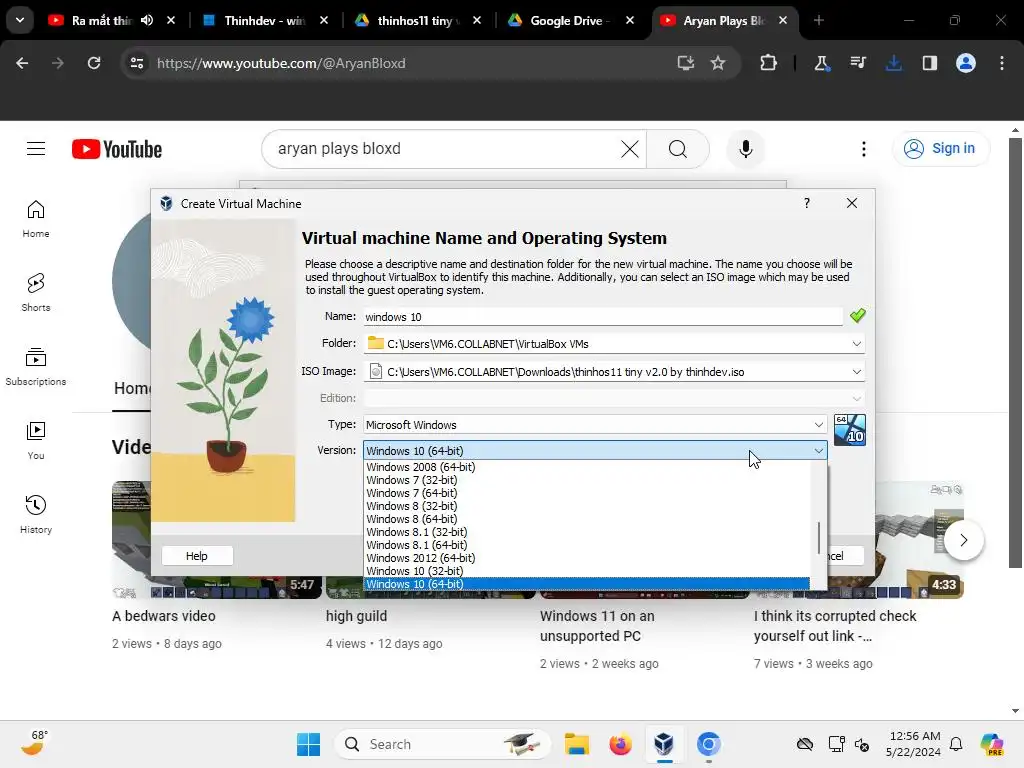Go back in browser
The image size is (1024, 768).
22,63
